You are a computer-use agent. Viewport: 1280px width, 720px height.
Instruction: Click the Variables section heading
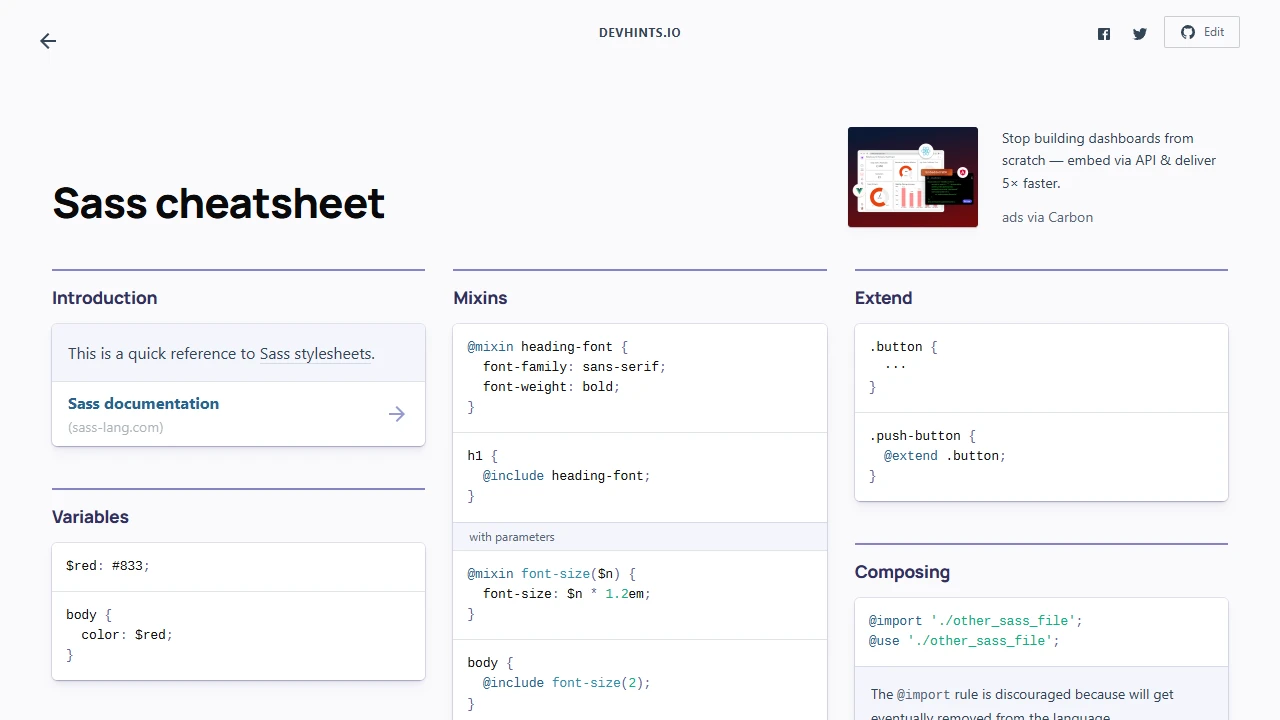pyautogui.click(x=90, y=517)
